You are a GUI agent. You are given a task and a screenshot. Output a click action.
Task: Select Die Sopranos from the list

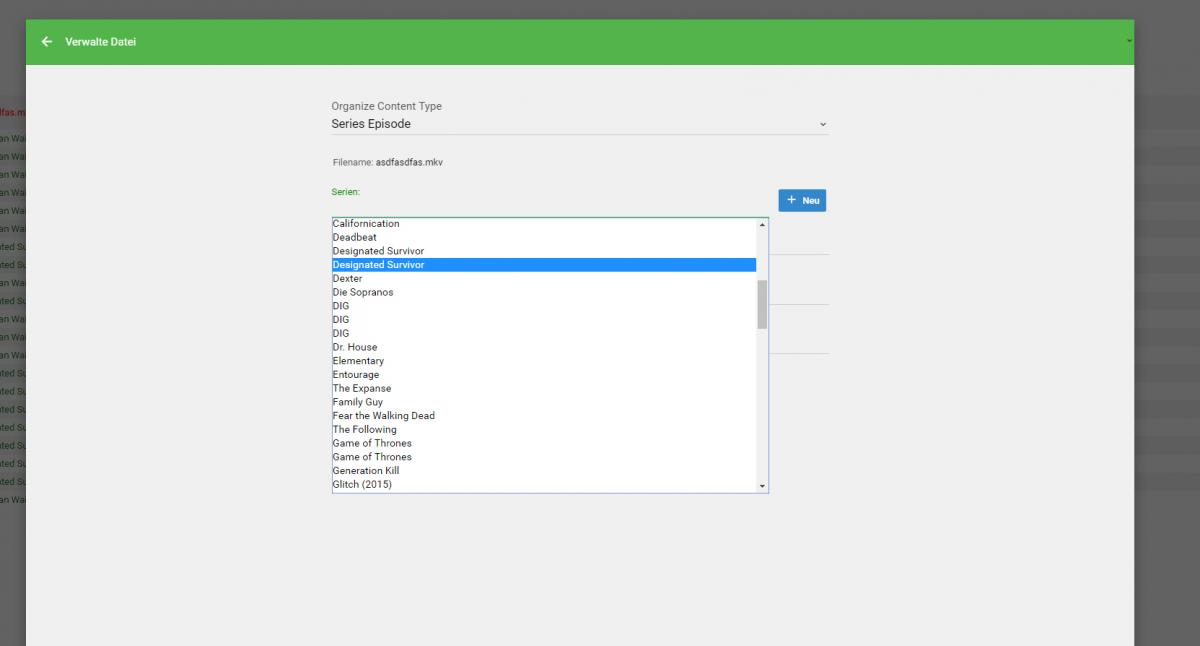pyautogui.click(x=544, y=292)
